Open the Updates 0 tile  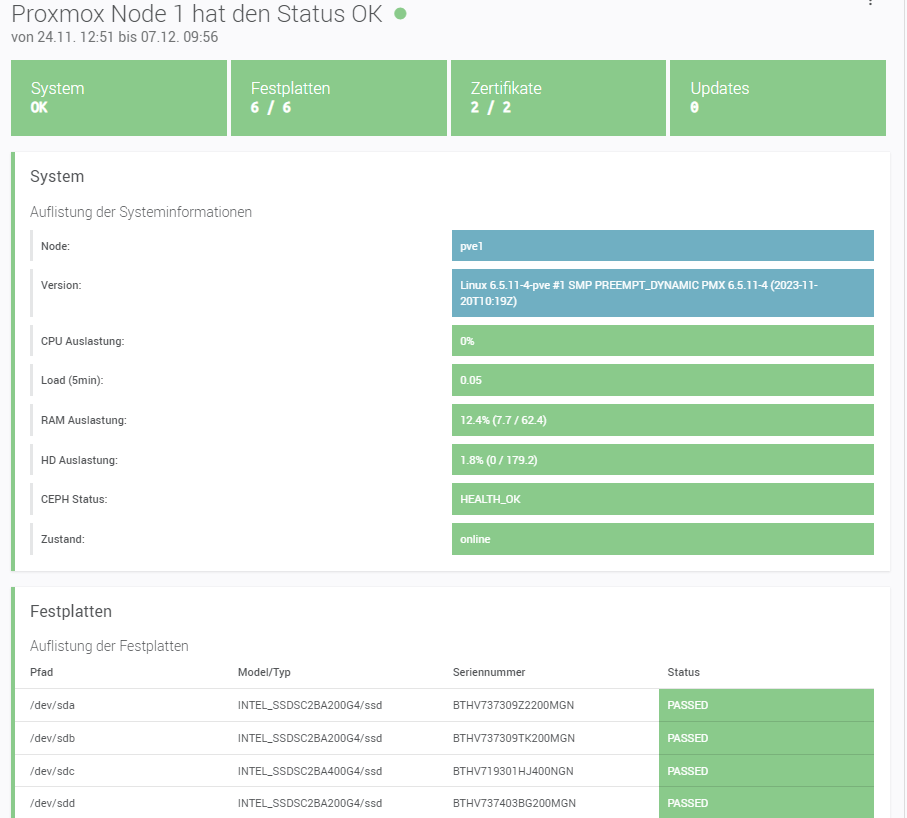click(777, 97)
